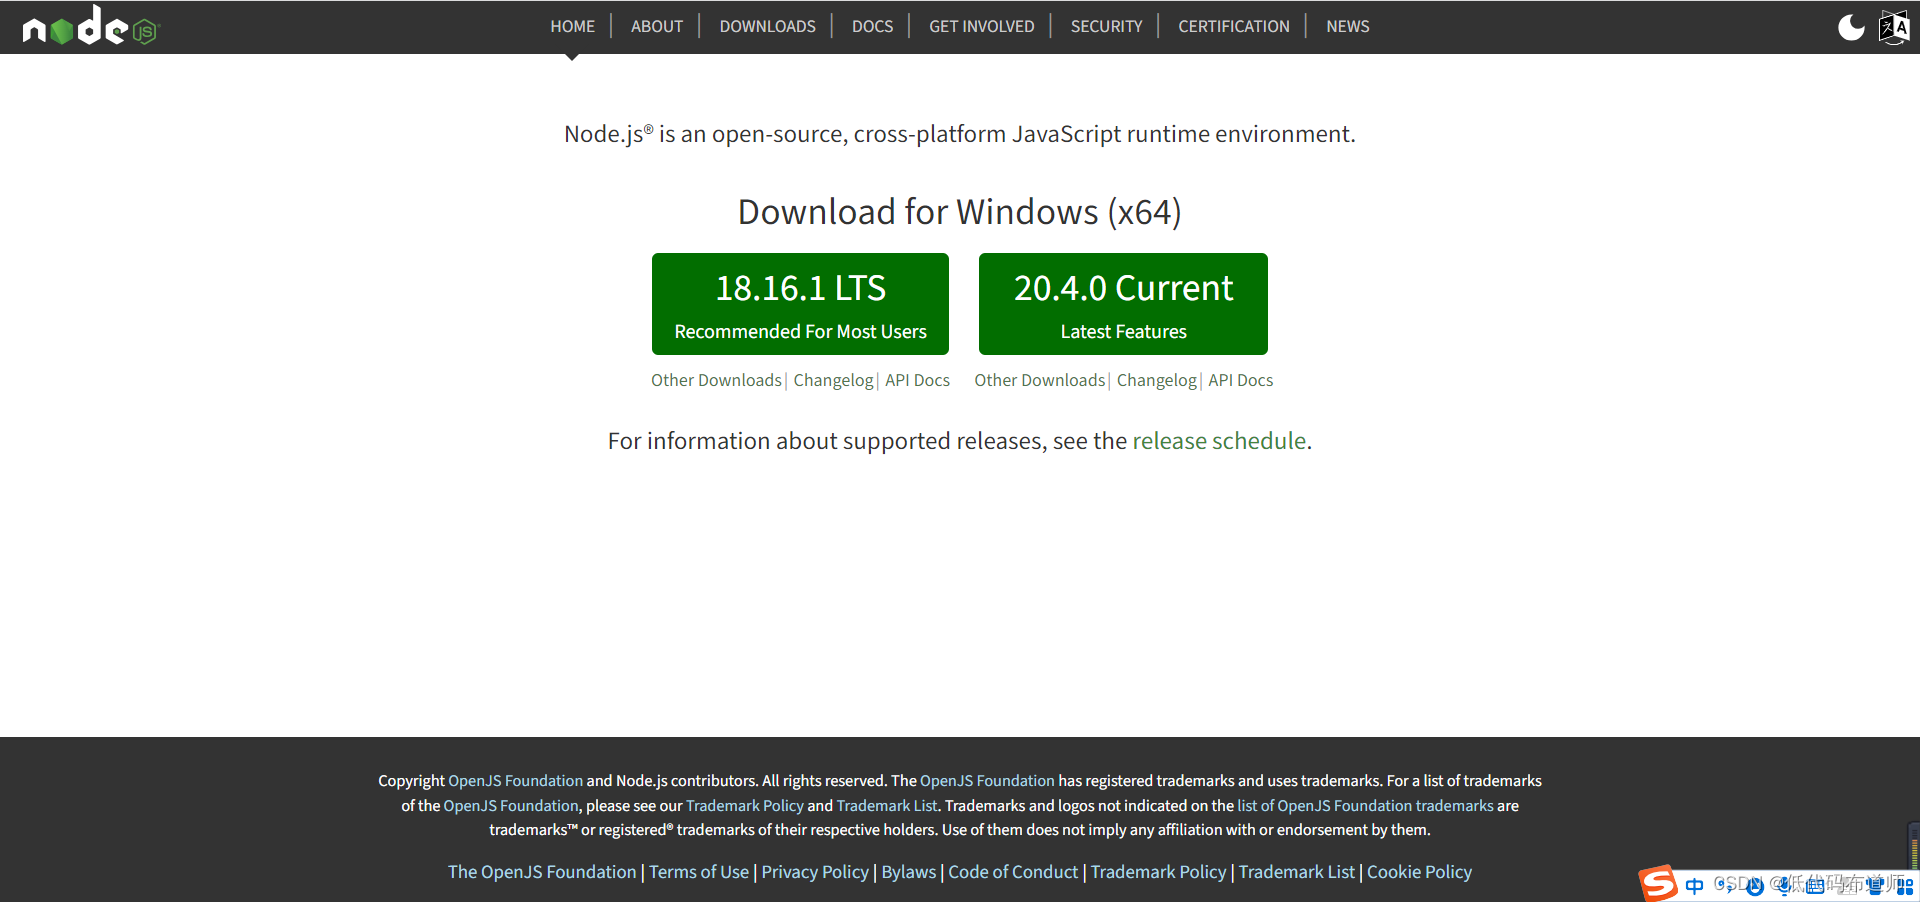
Task: Toggle the 中 Chinese input mode icon
Action: (1694, 886)
